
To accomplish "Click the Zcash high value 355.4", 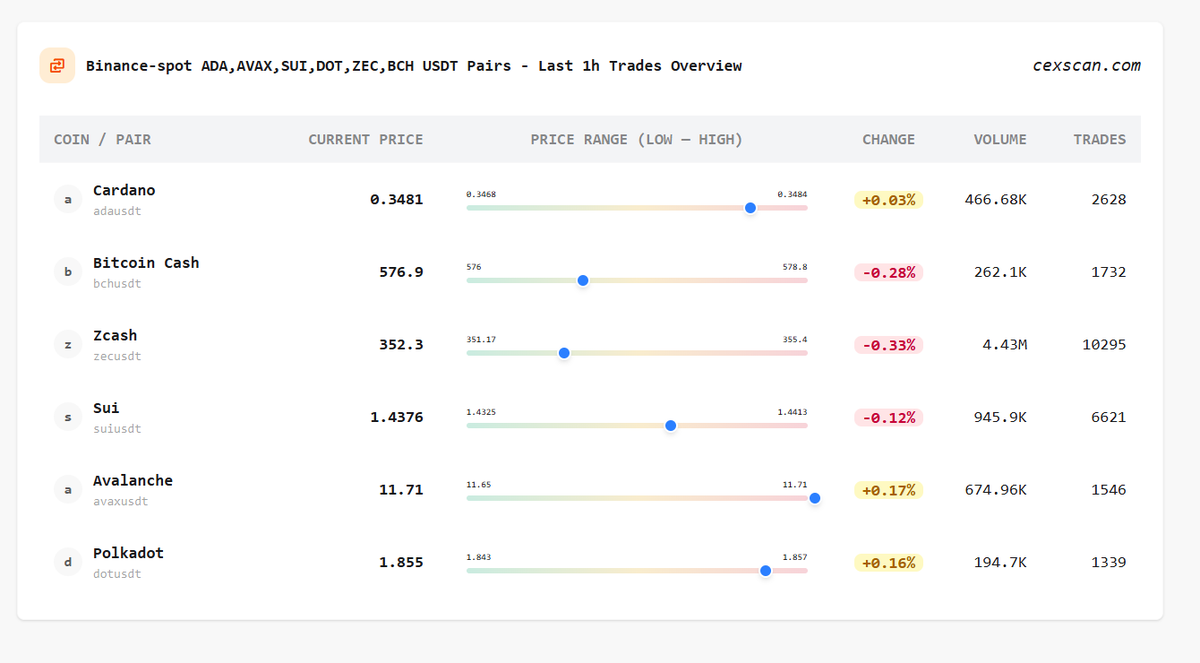I will tap(795, 339).
